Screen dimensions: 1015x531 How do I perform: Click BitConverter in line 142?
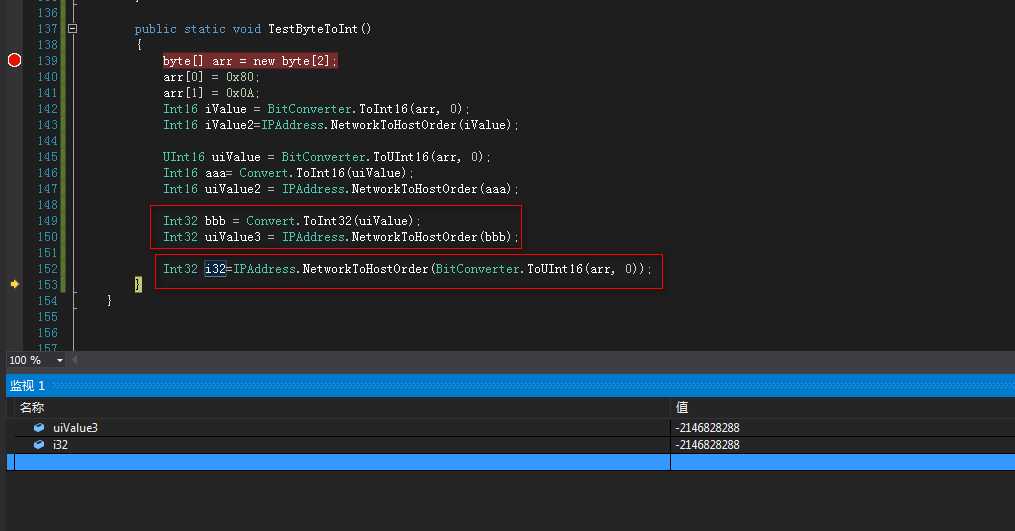pos(309,109)
